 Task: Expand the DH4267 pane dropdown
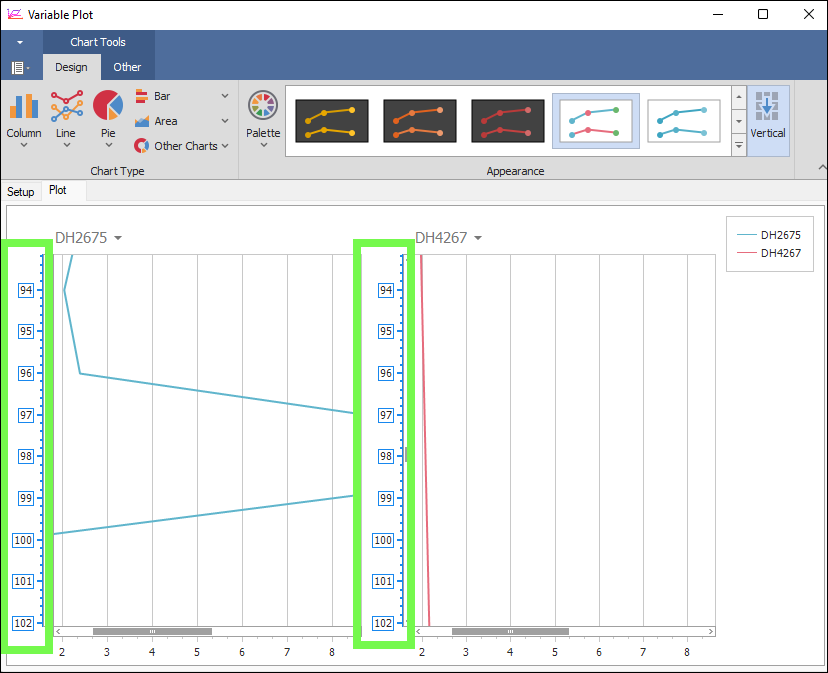(478, 238)
